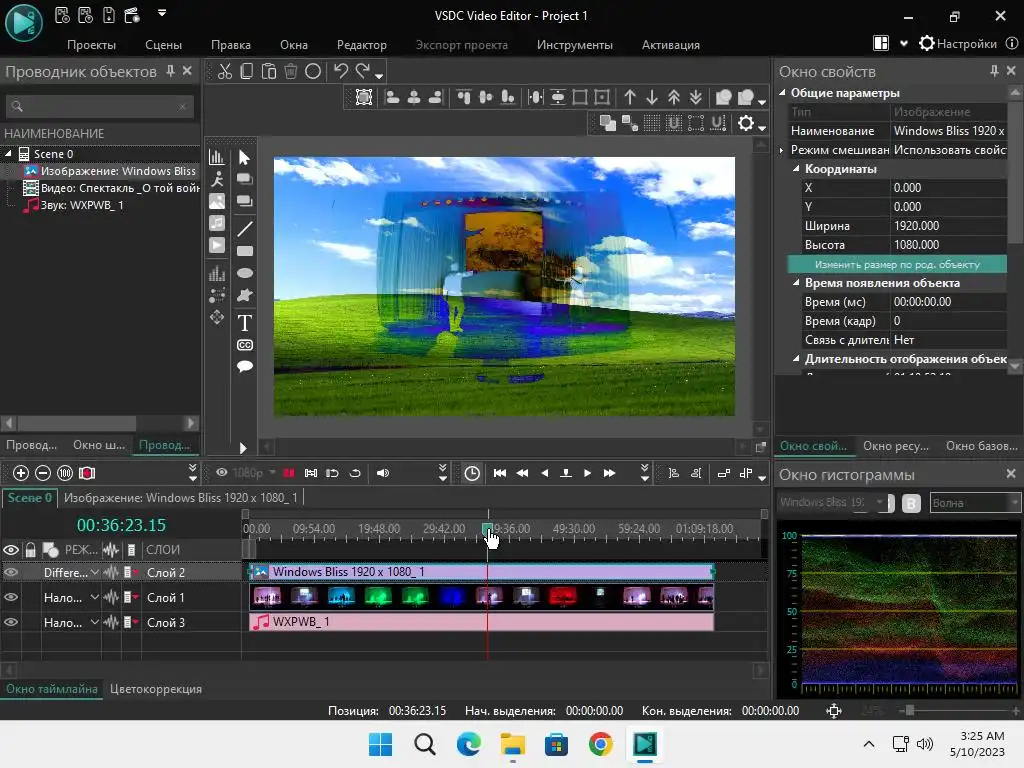Toggle the lock icon in layer header
The height and width of the screenshot is (768, 1024).
tap(31, 550)
